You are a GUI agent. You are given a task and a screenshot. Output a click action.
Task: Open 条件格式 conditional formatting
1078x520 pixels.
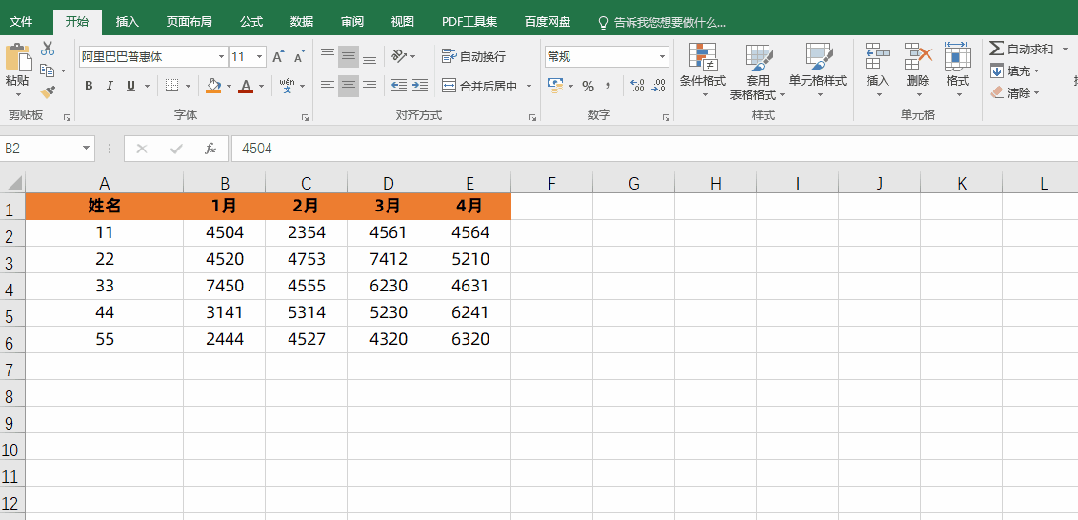pos(703,70)
